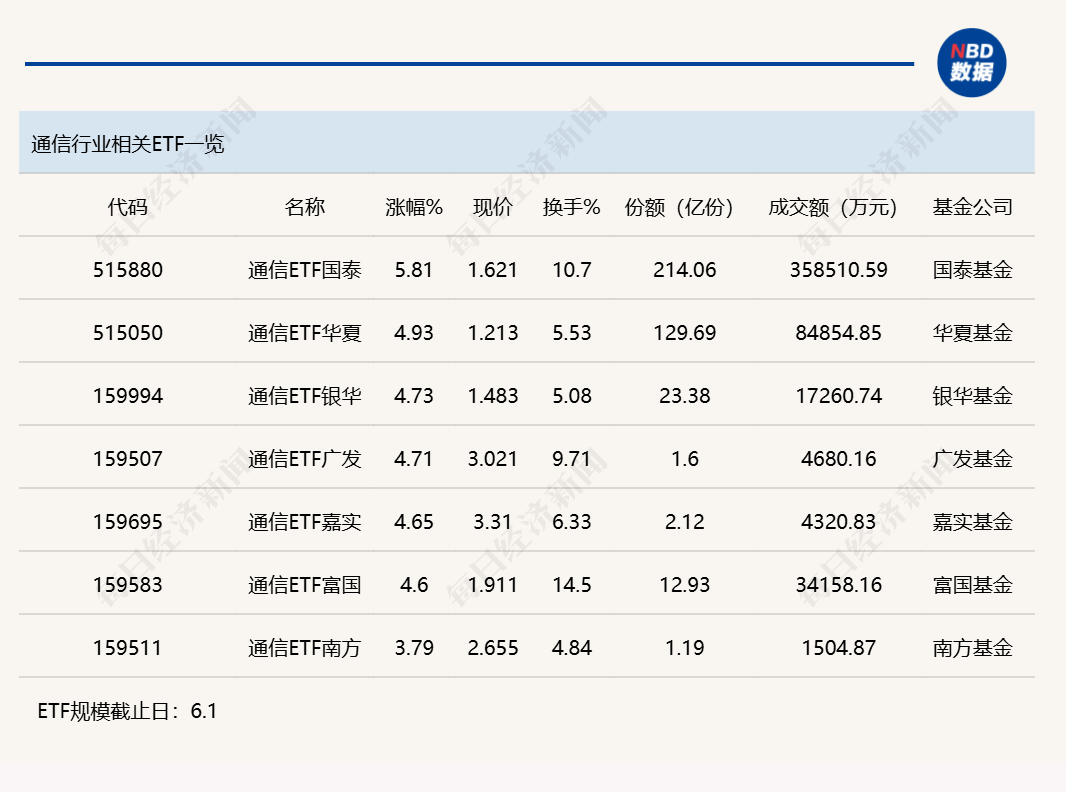Select turnover value 14.5
1066x792 pixels.
coord(572,585)
